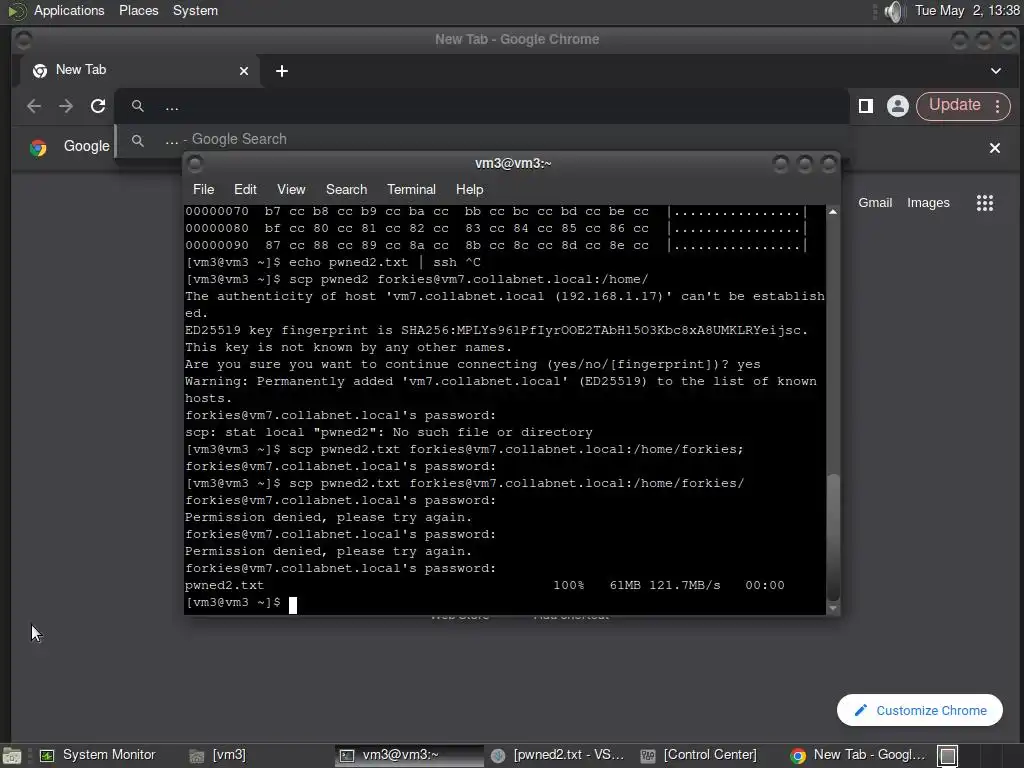Click the Chrome back arrow
Viewport: 1024px width, 768px height.
click(x=34, y=106)
